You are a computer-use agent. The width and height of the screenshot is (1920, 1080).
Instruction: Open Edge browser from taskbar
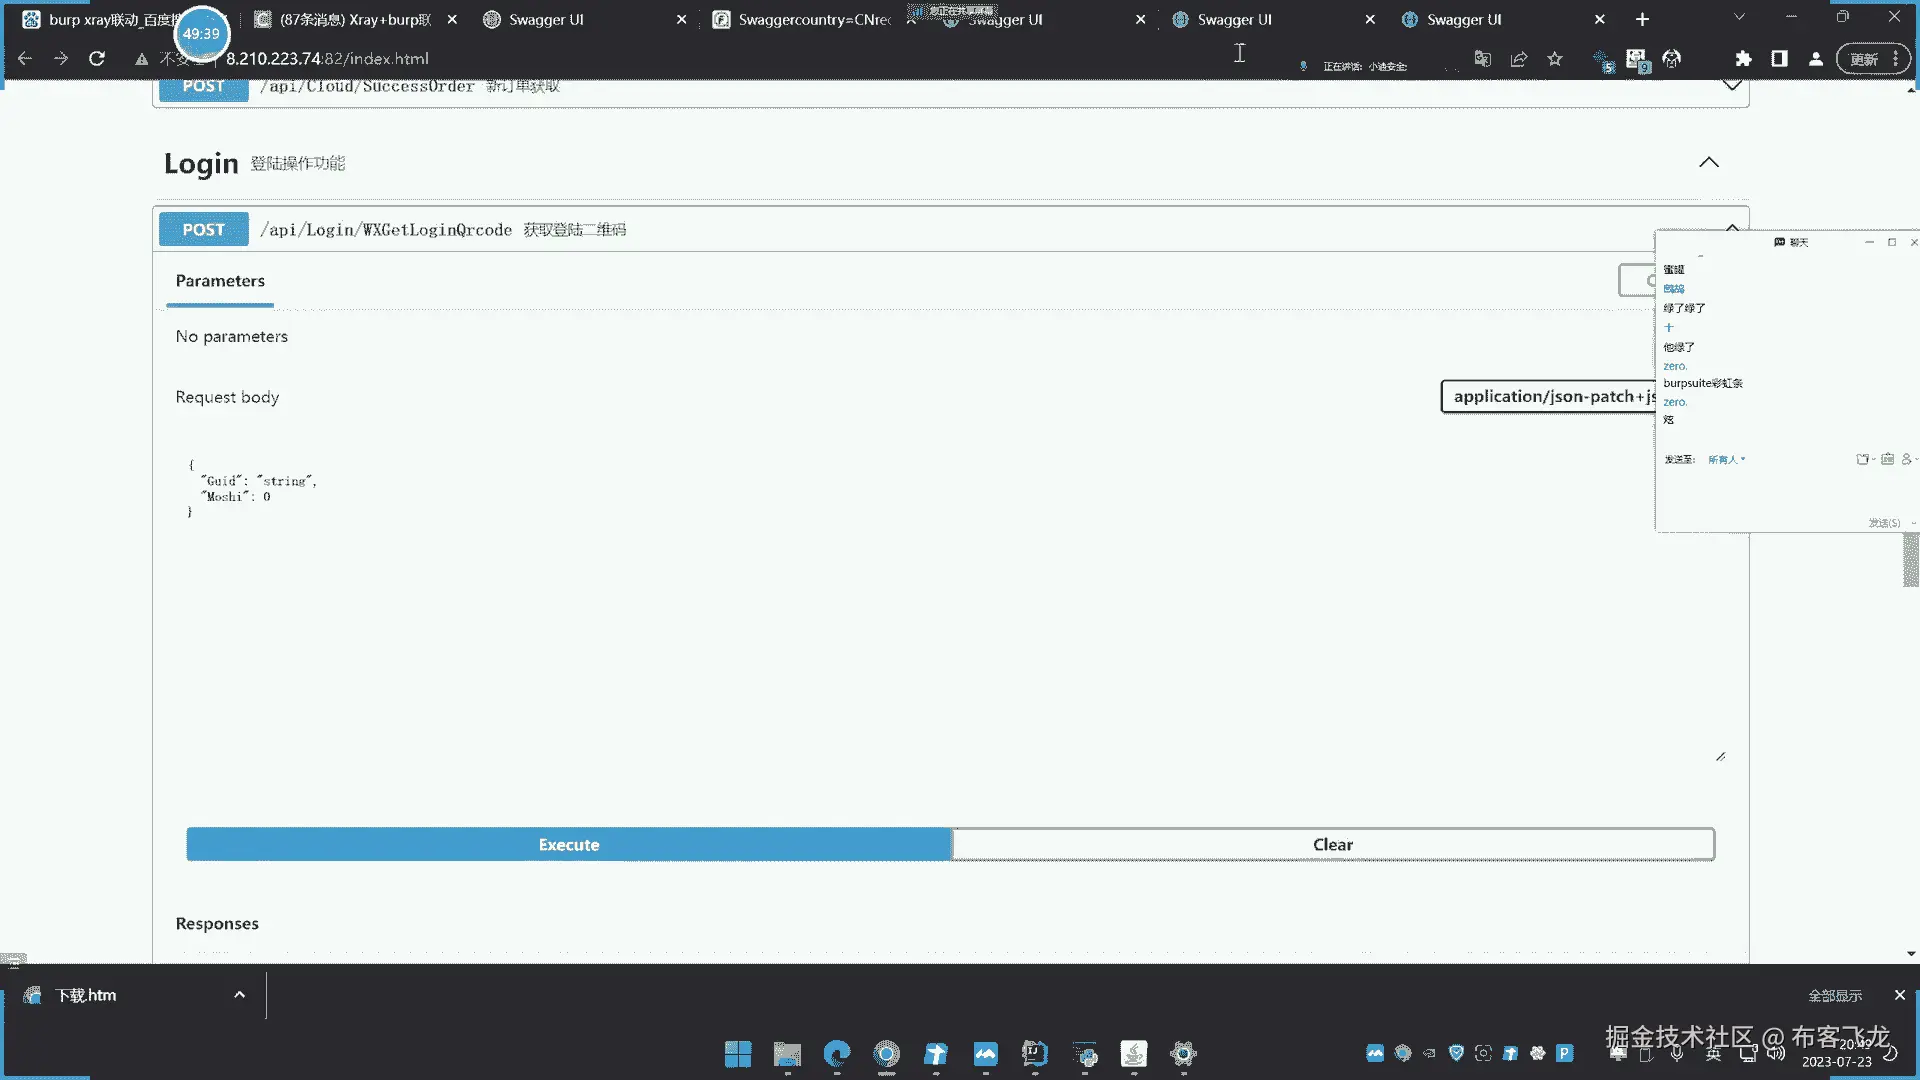(x=837, y=1053)
